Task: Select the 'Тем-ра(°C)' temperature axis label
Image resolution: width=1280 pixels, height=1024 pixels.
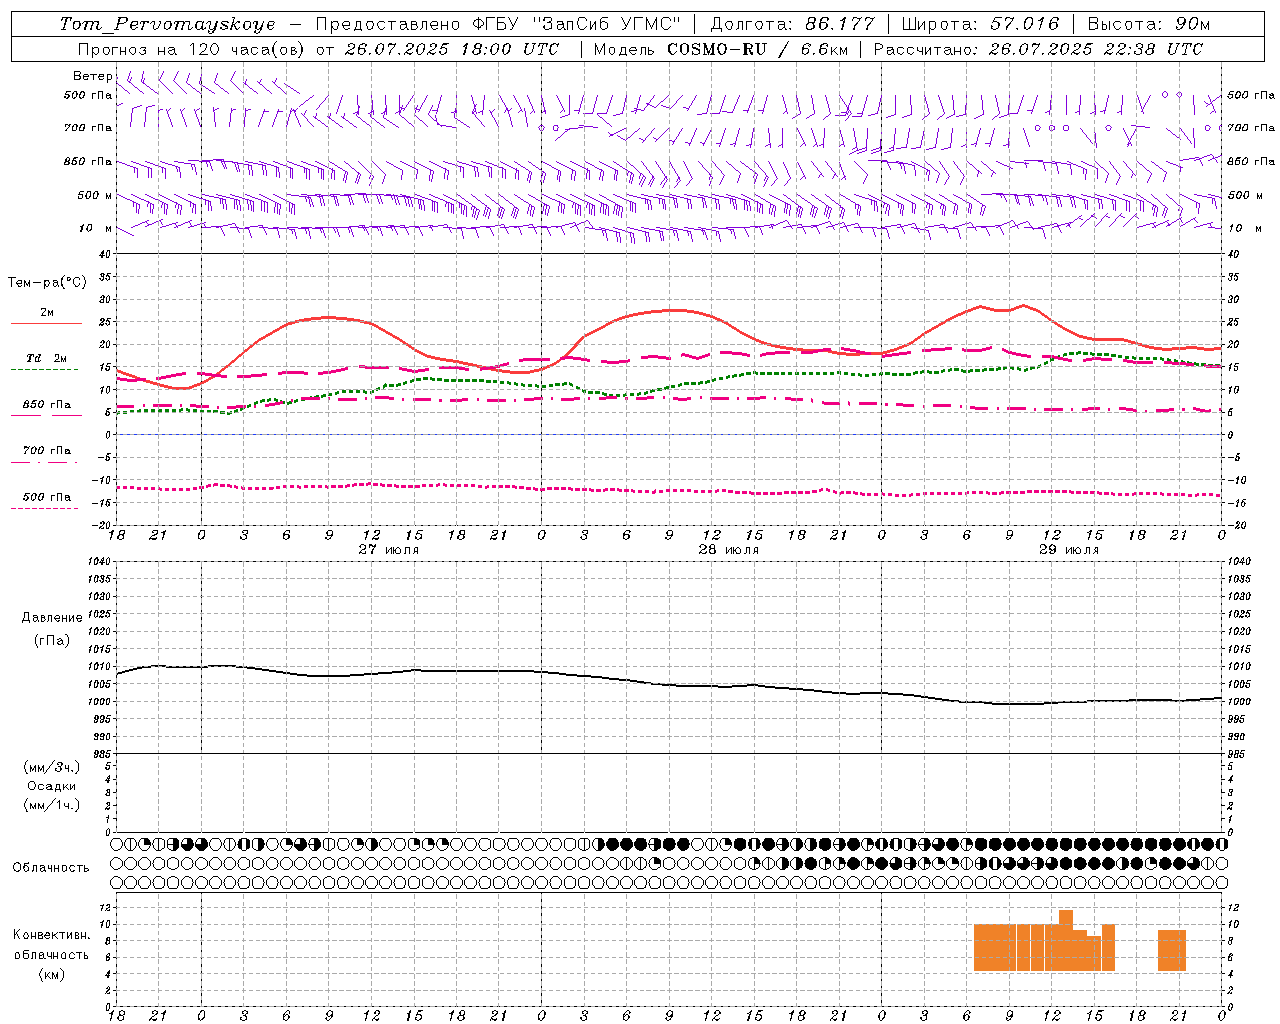Action: coord(47,283)
